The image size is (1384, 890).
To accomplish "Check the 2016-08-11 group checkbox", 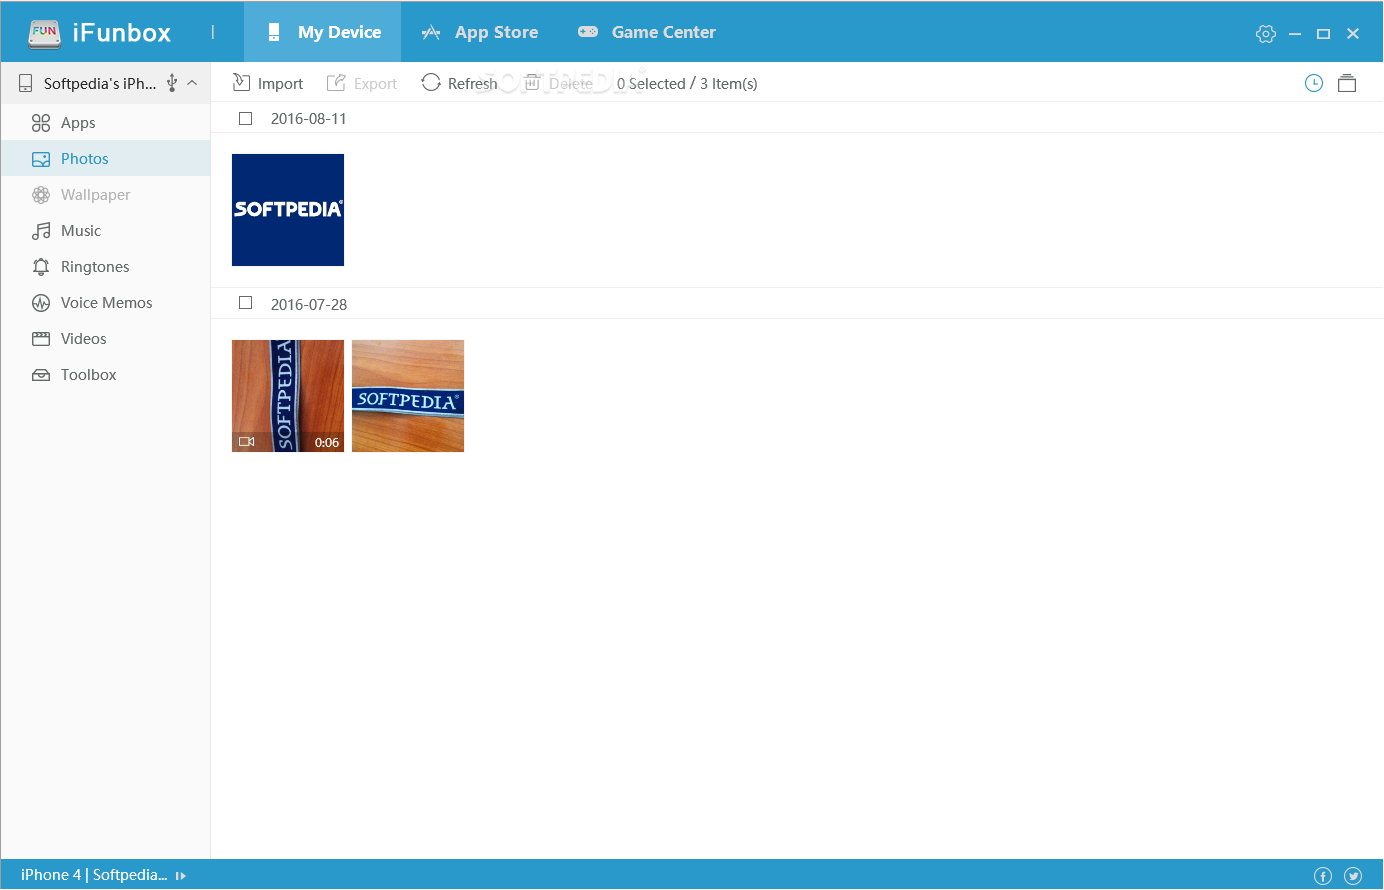I will point(245,118).
